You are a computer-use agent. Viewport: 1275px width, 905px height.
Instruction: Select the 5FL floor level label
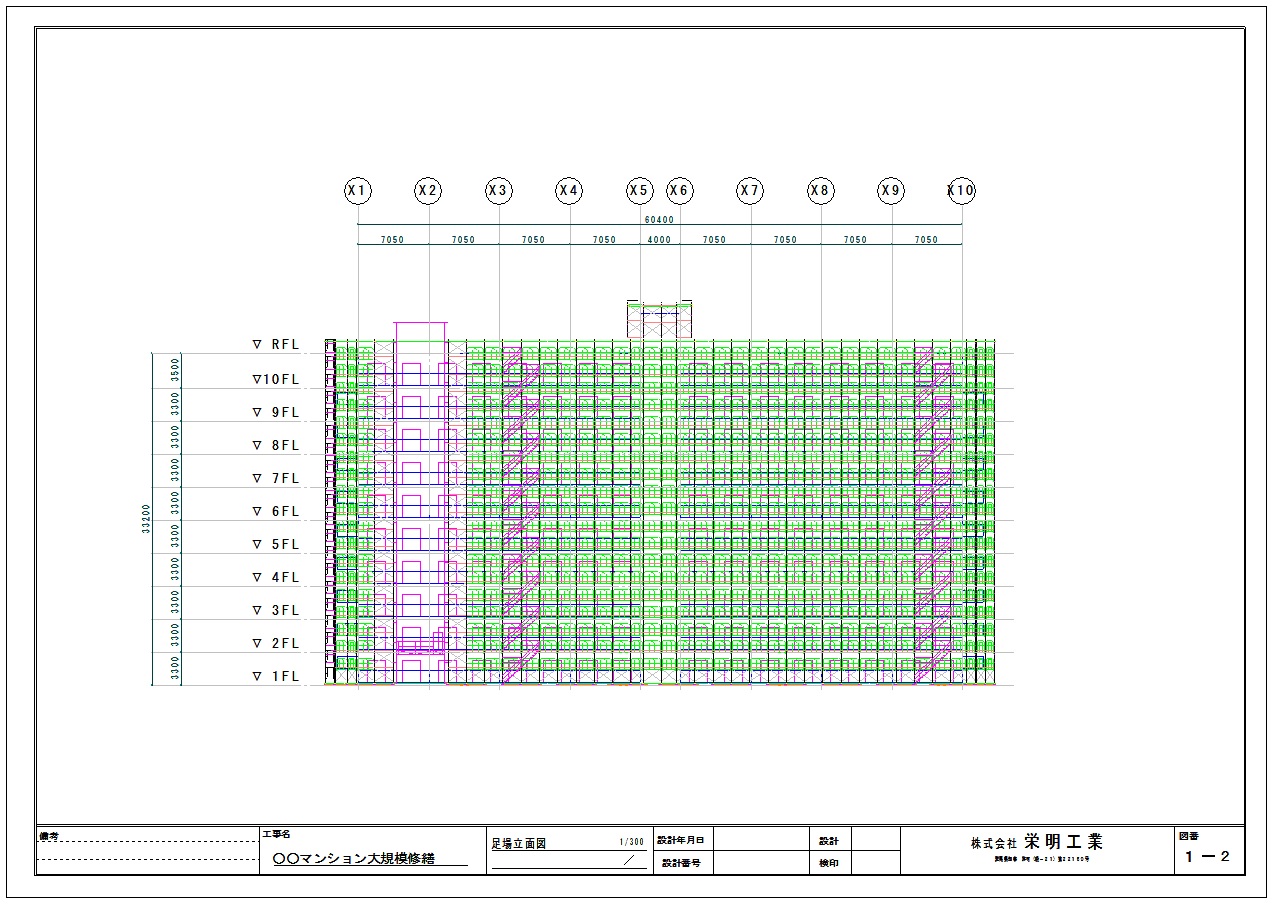coord(285,544)
